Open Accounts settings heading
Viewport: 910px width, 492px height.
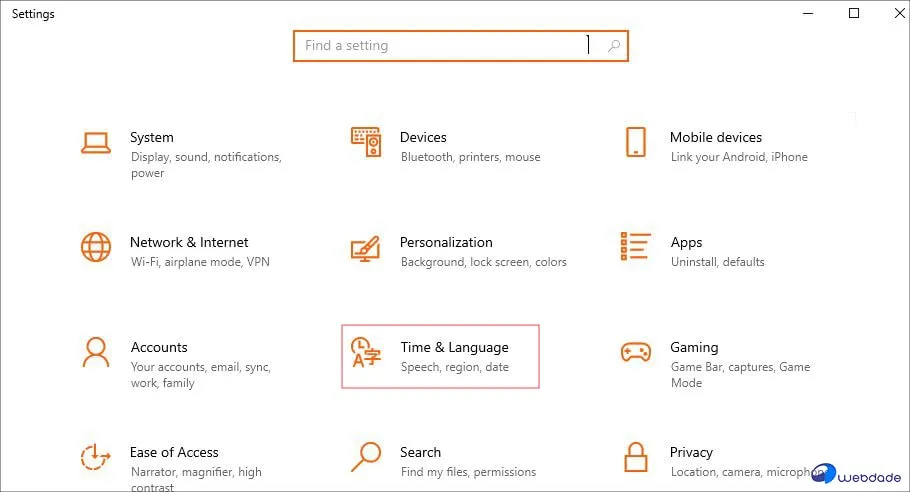click(159, 348)
